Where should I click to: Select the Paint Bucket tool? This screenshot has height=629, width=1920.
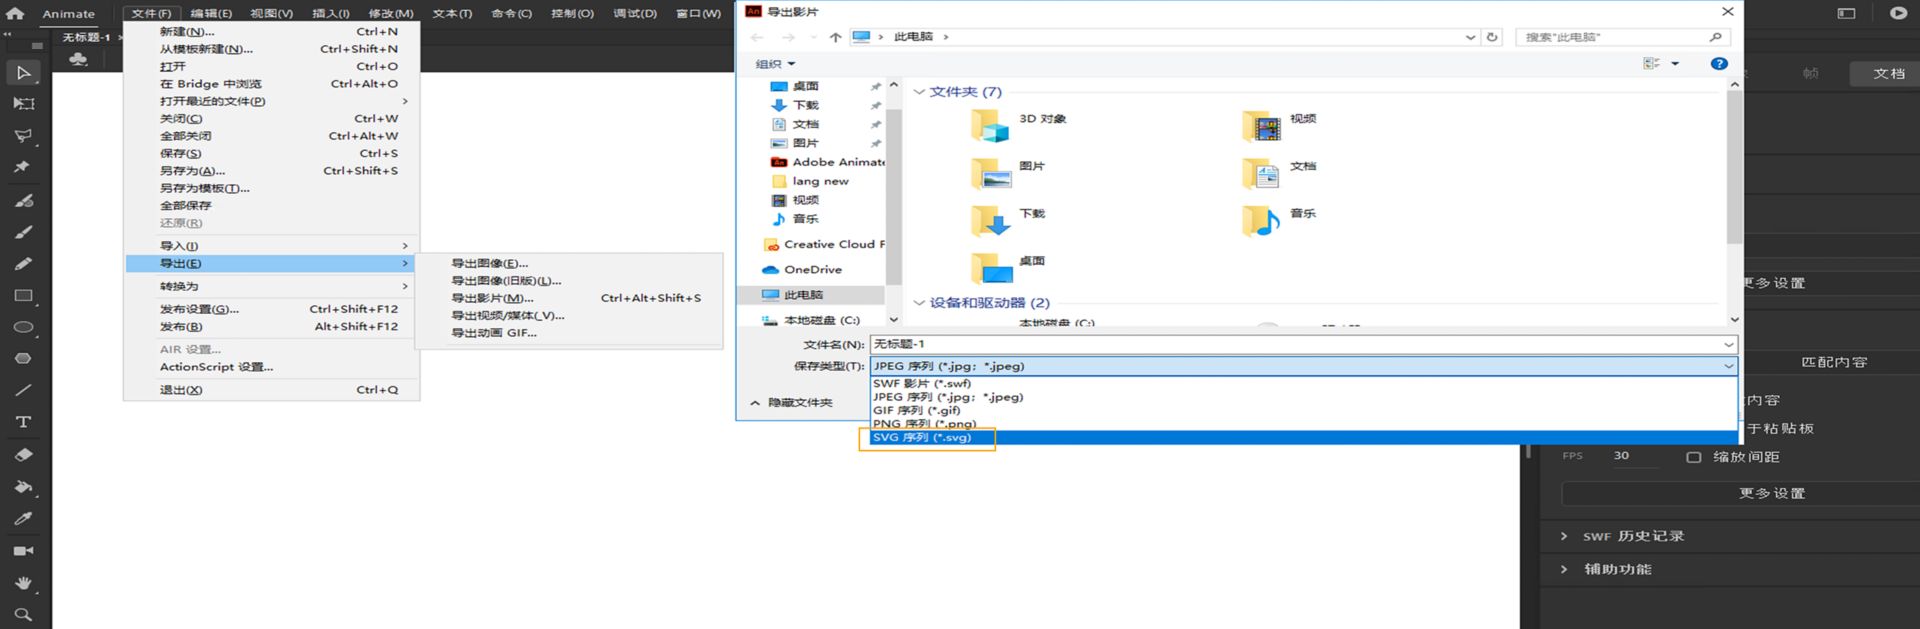click(x=23, y=487)
